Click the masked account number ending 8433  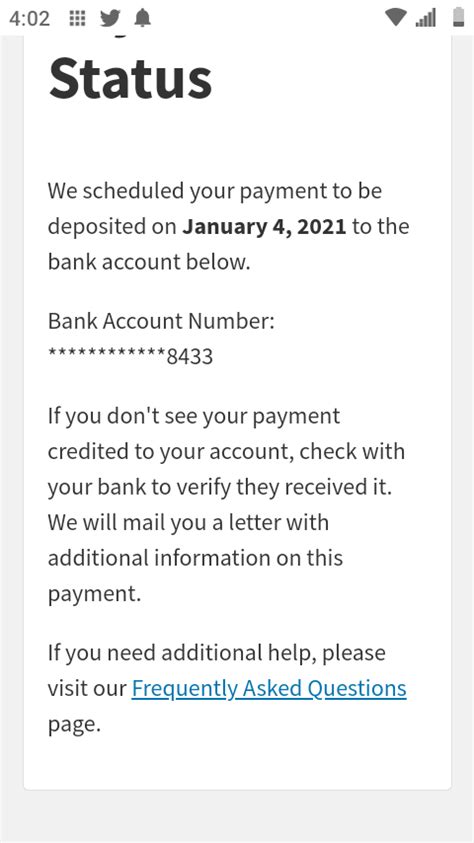pyautogui.click(x=131, y=356)
